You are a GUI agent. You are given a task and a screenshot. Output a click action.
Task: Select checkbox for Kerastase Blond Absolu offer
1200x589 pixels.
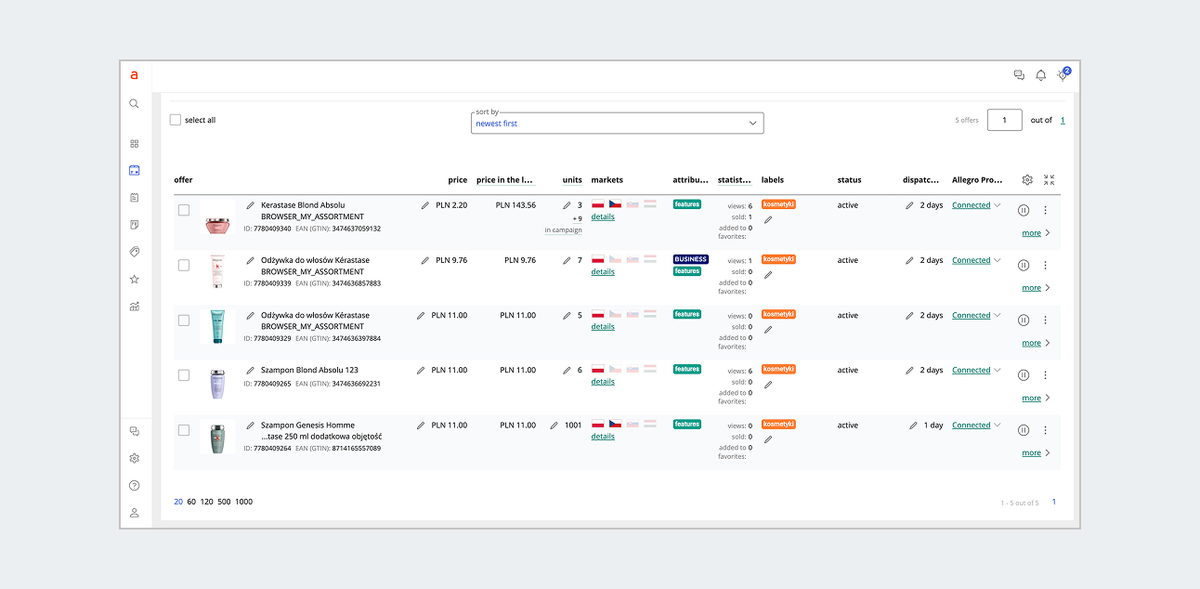pyautogui.click(x=184, y=210)
